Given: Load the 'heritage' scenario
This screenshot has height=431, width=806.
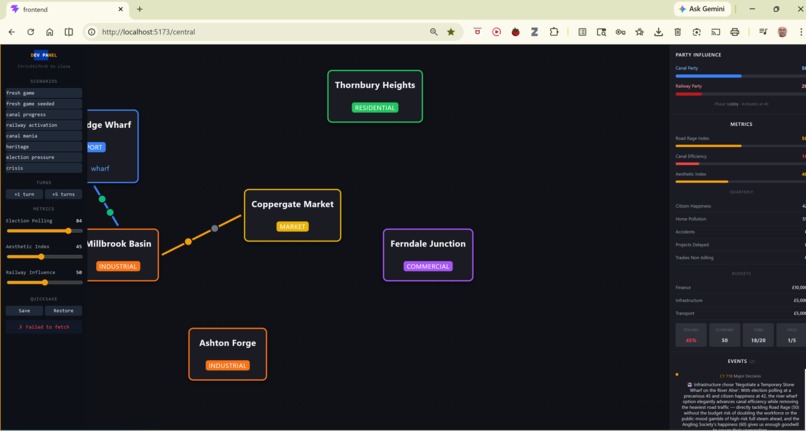Looking at the screenshot, I should [44, 147].
